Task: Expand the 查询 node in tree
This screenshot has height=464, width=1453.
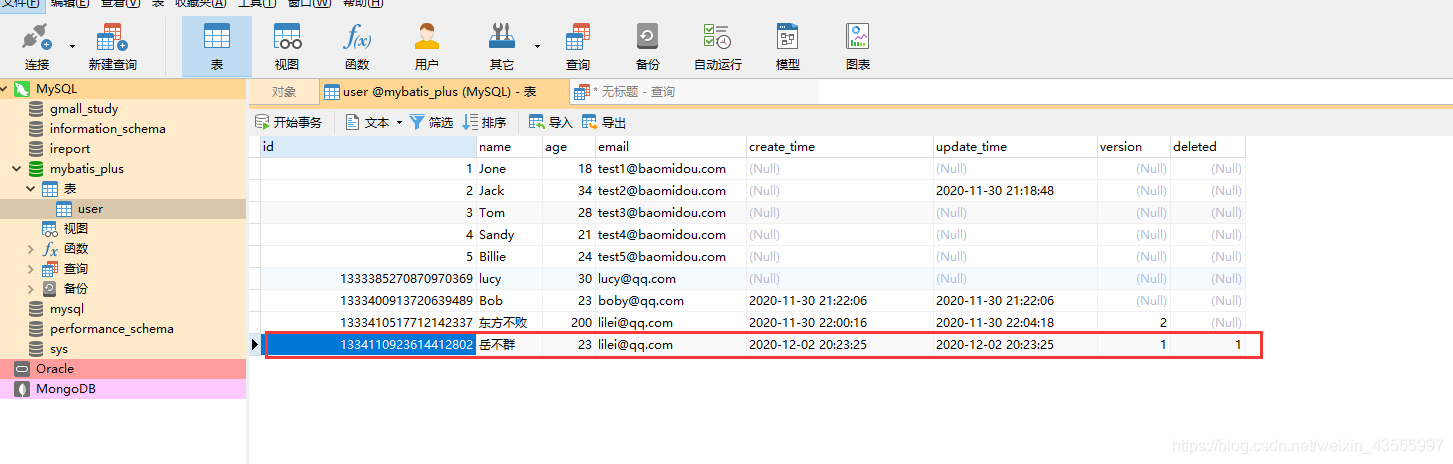Action: point(31,269)
